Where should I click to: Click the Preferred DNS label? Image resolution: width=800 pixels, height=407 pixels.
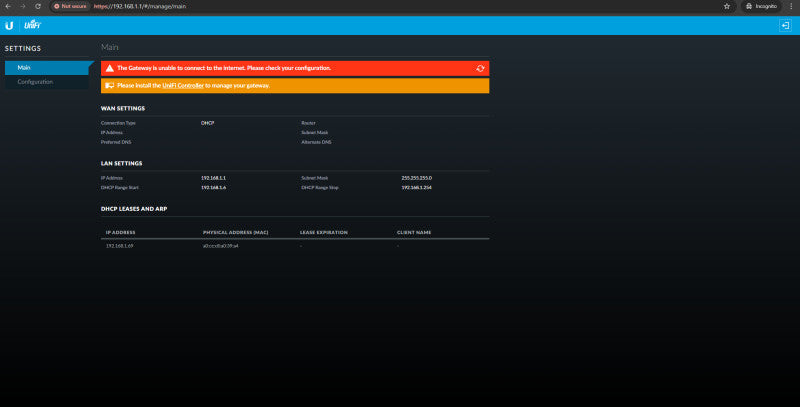tap(116, 142)
